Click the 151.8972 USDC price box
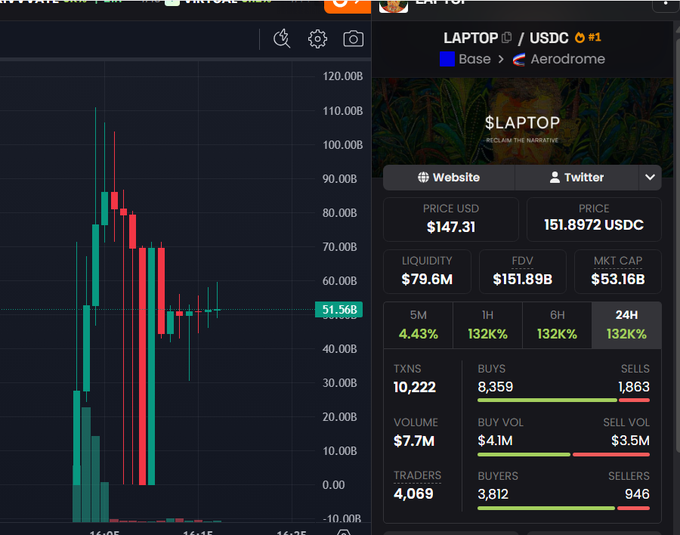This screenshot has height=535, width=680. coord(594,219)
